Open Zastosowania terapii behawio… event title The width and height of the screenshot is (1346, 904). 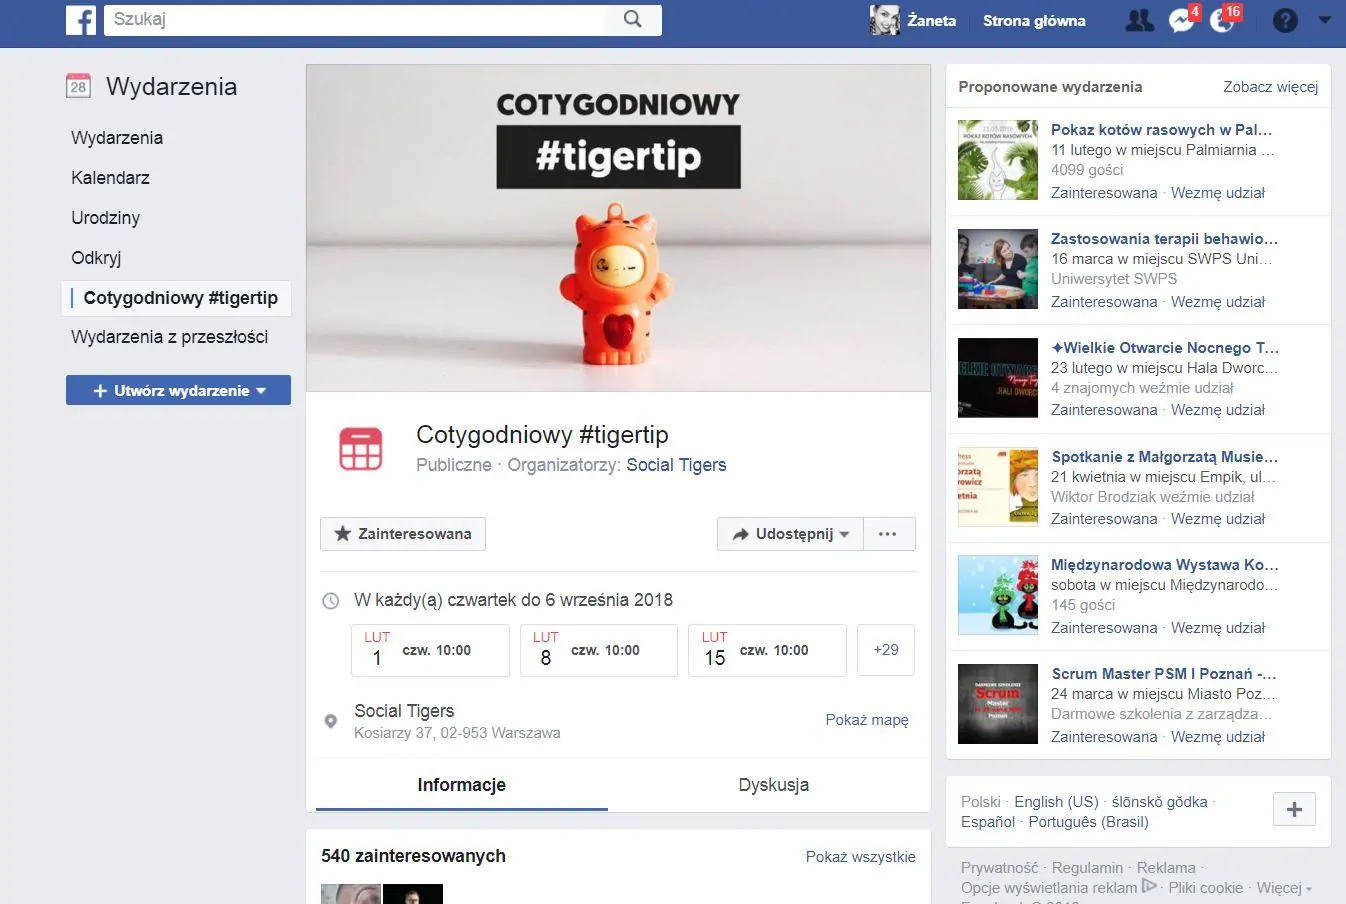point(1164,239)
